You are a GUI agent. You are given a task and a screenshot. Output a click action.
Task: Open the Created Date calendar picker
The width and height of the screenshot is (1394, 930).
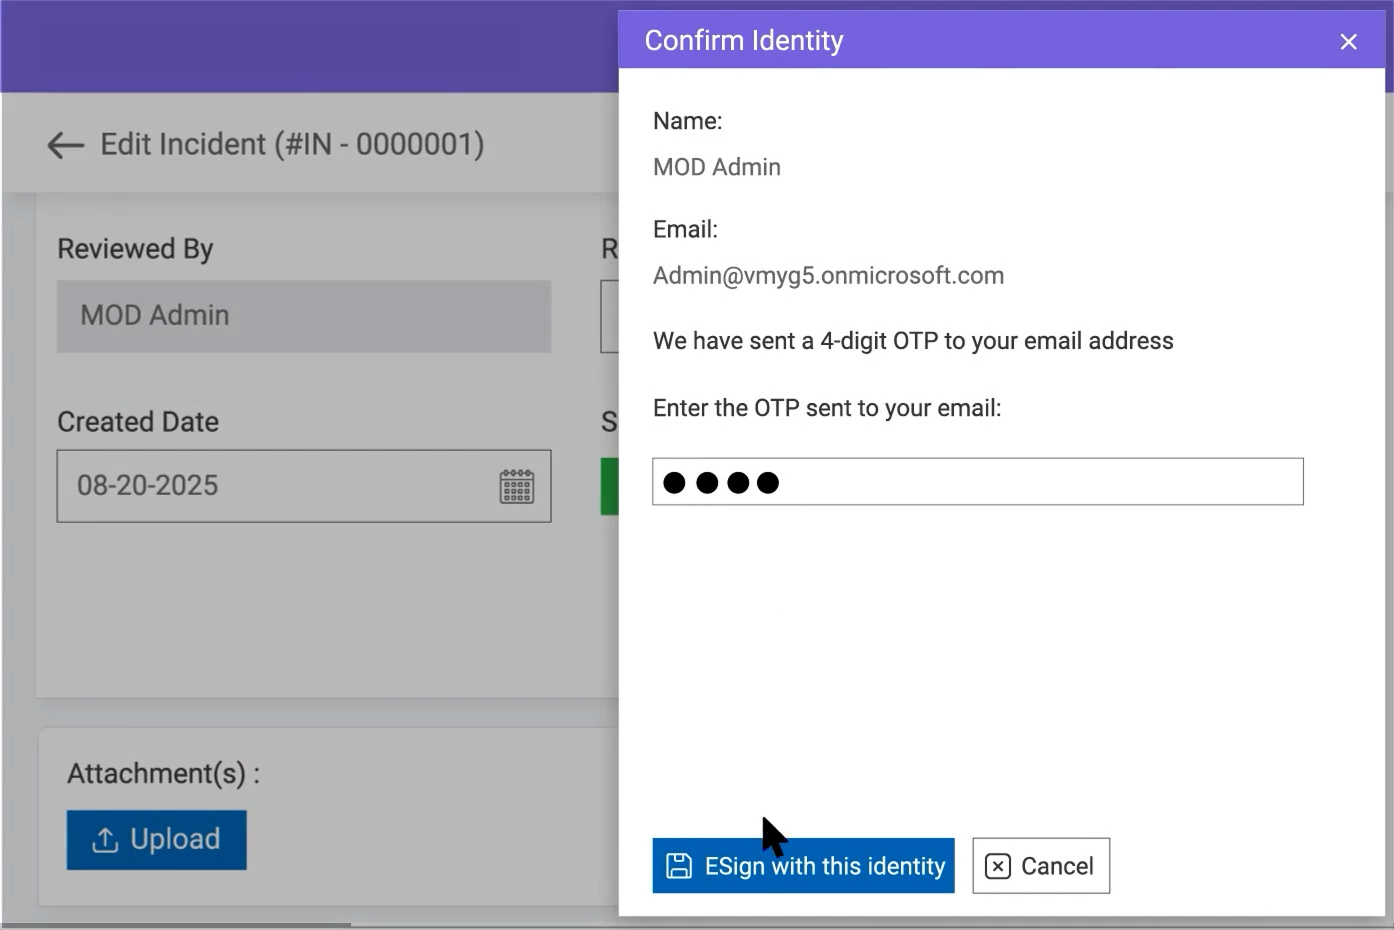[x=517, y=487]
